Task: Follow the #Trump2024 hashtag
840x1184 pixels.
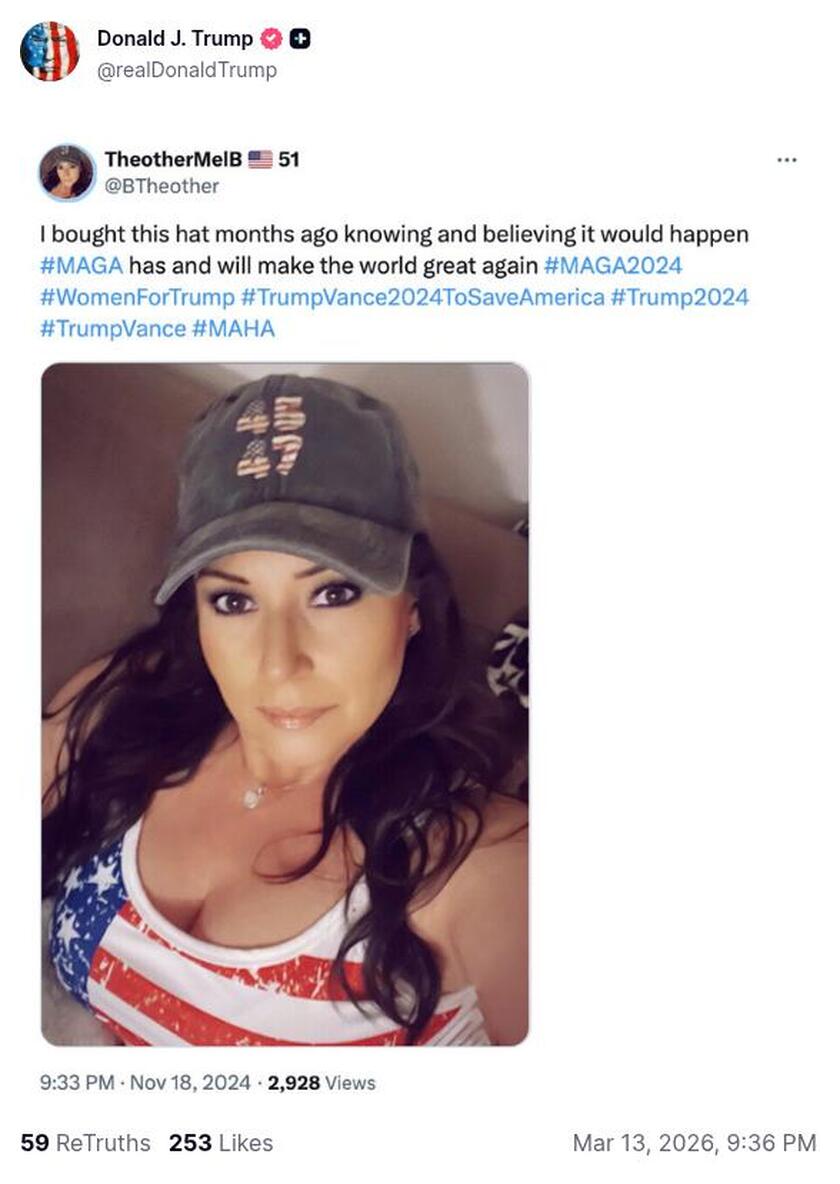Action: click(679, 297)
